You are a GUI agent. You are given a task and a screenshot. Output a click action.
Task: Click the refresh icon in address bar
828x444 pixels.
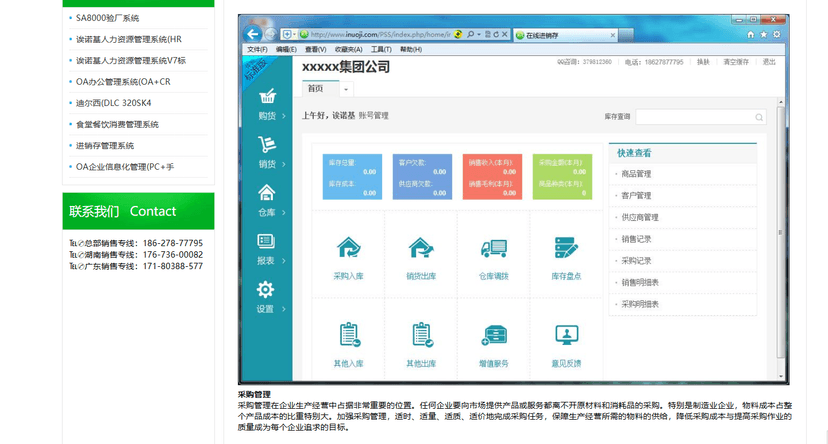(496, 34)
